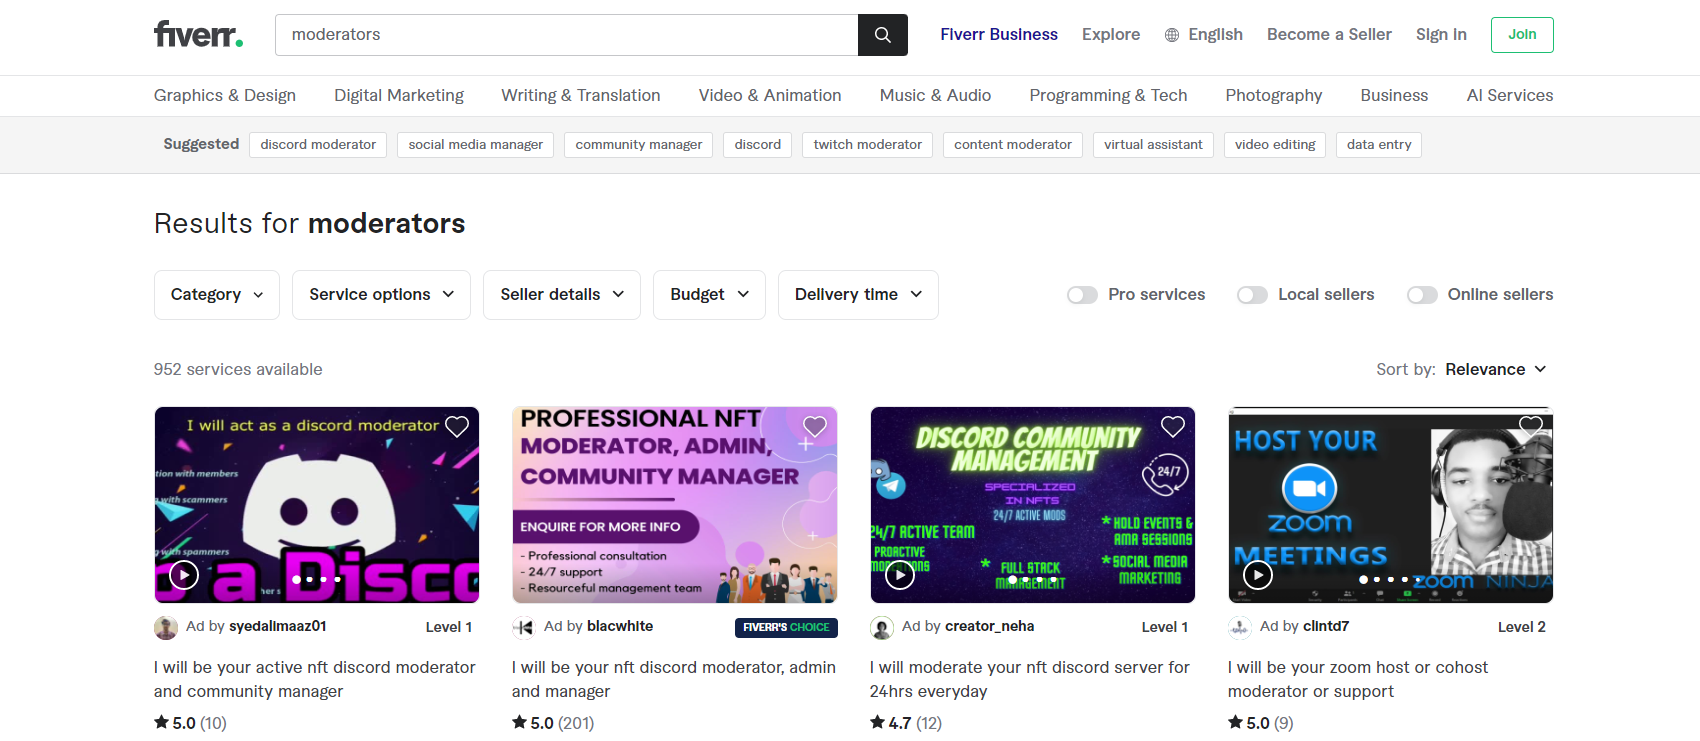Favorite the blacwhite NFT moderator gig
The width and height of the screenshot is (1700, 741).
click(815, 427)
